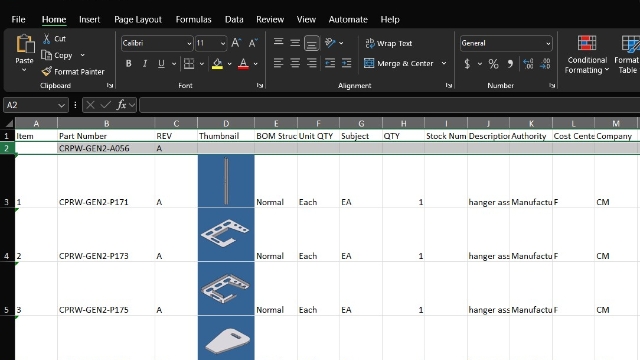Select thumbnail of part CPRW-GEN2-P173
The height and width of the screenshot is (360, 640).
click(226, 235)
